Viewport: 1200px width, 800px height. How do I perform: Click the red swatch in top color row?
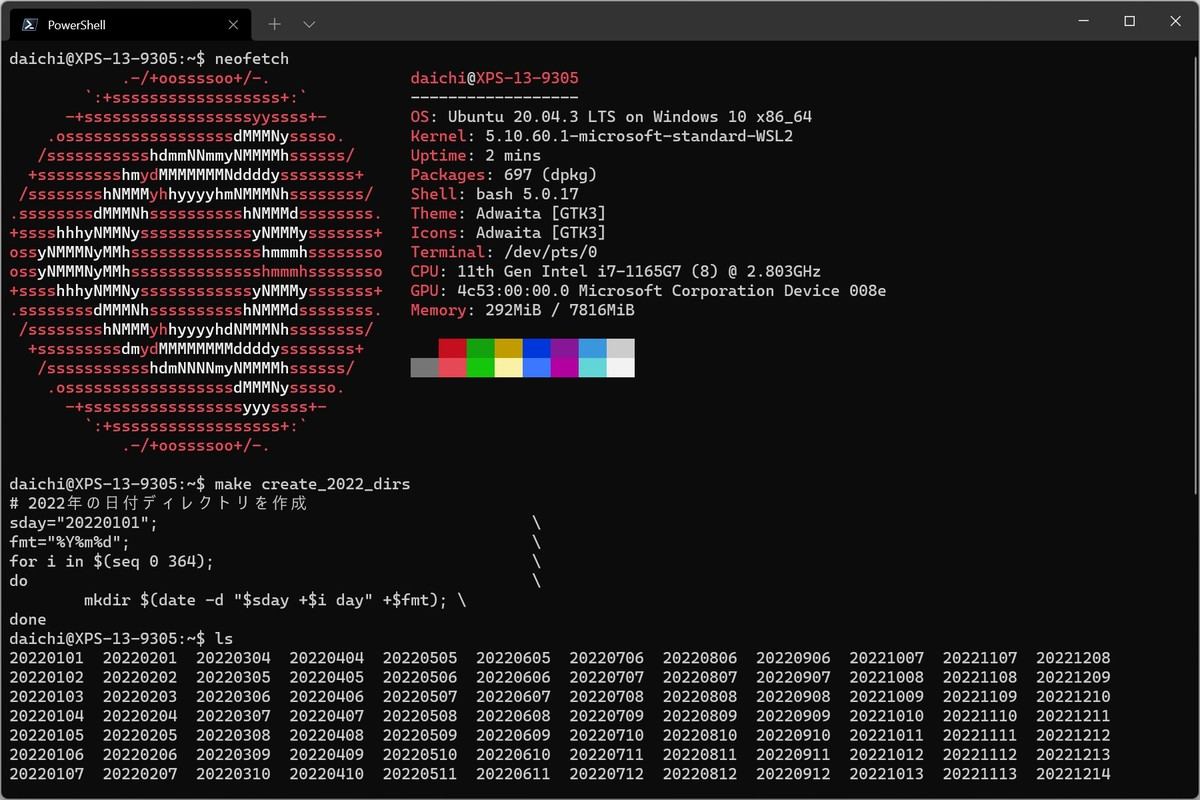452,348
